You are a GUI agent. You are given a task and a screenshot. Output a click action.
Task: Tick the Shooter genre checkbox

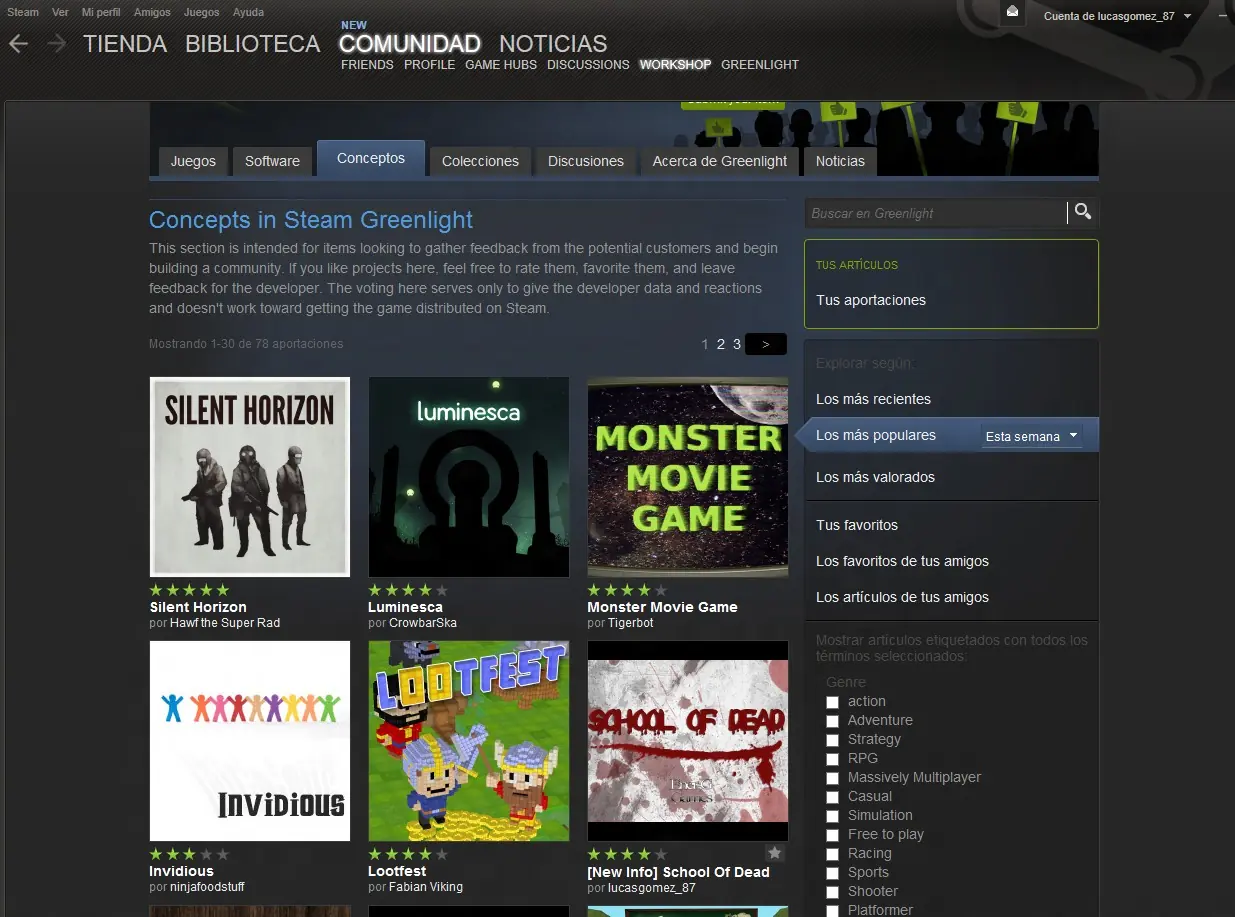tap(832, 892)
